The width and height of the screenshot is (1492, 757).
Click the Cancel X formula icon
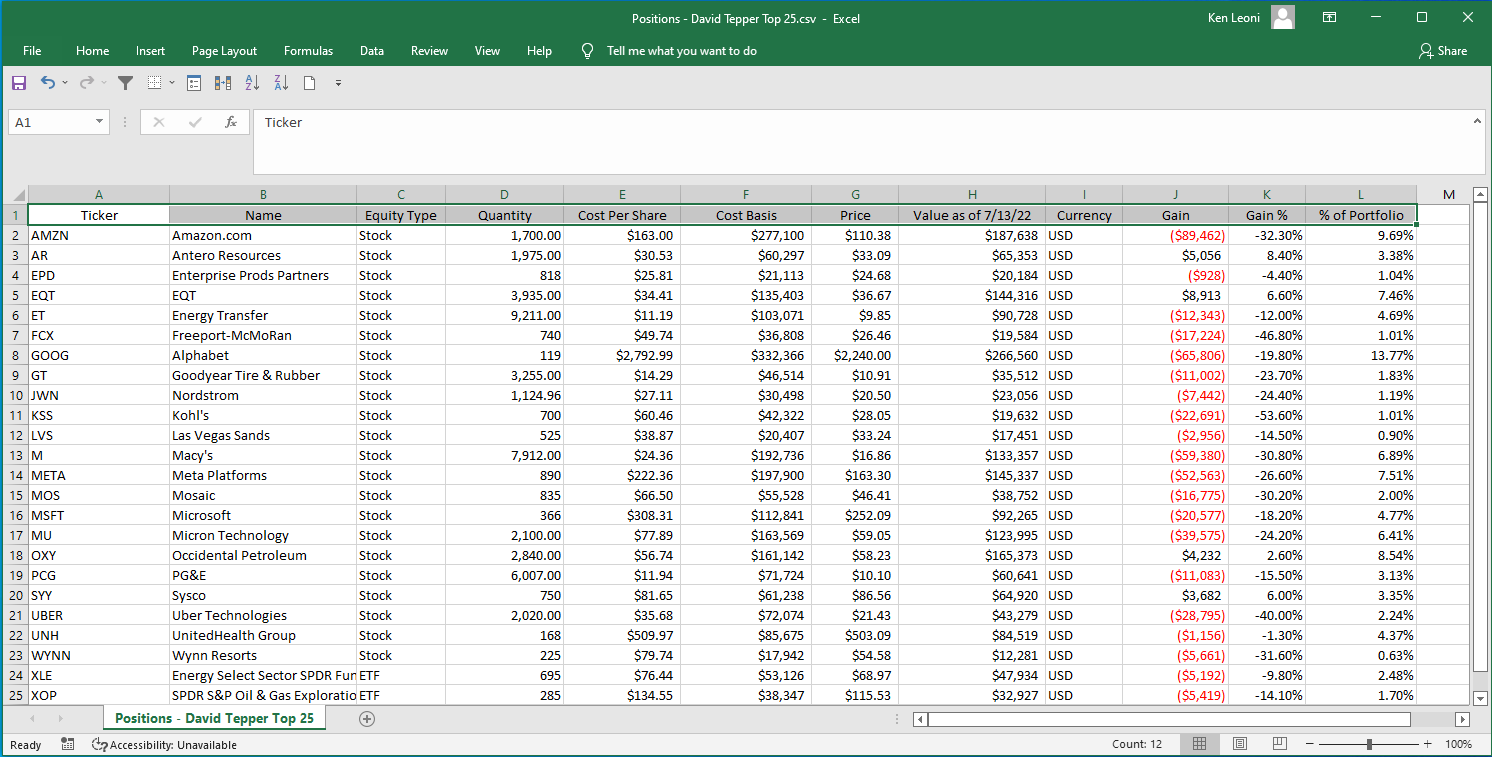(x=158, y=122)
